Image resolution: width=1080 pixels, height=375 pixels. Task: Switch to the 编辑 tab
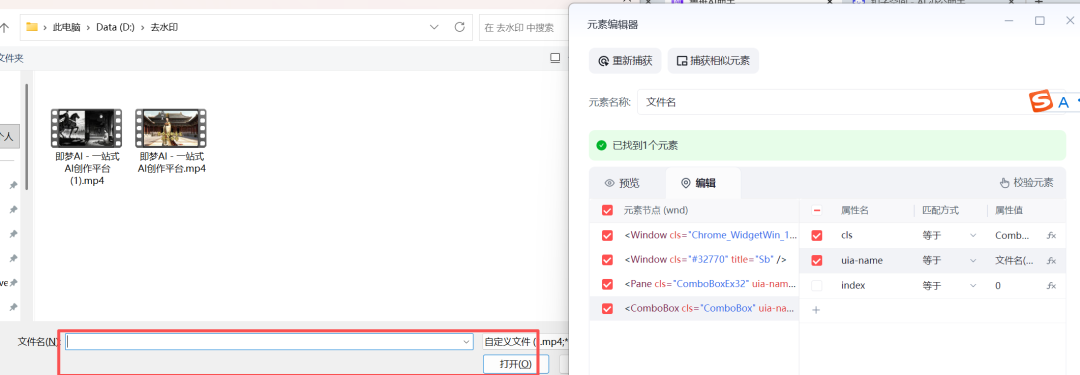point(698,183)
